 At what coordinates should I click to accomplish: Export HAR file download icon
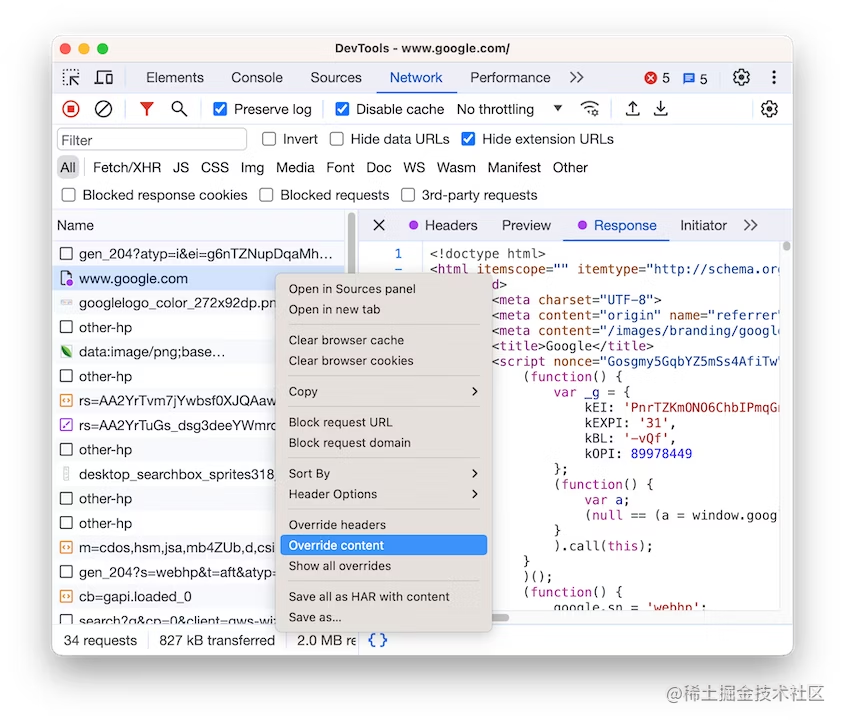(661, 109)
